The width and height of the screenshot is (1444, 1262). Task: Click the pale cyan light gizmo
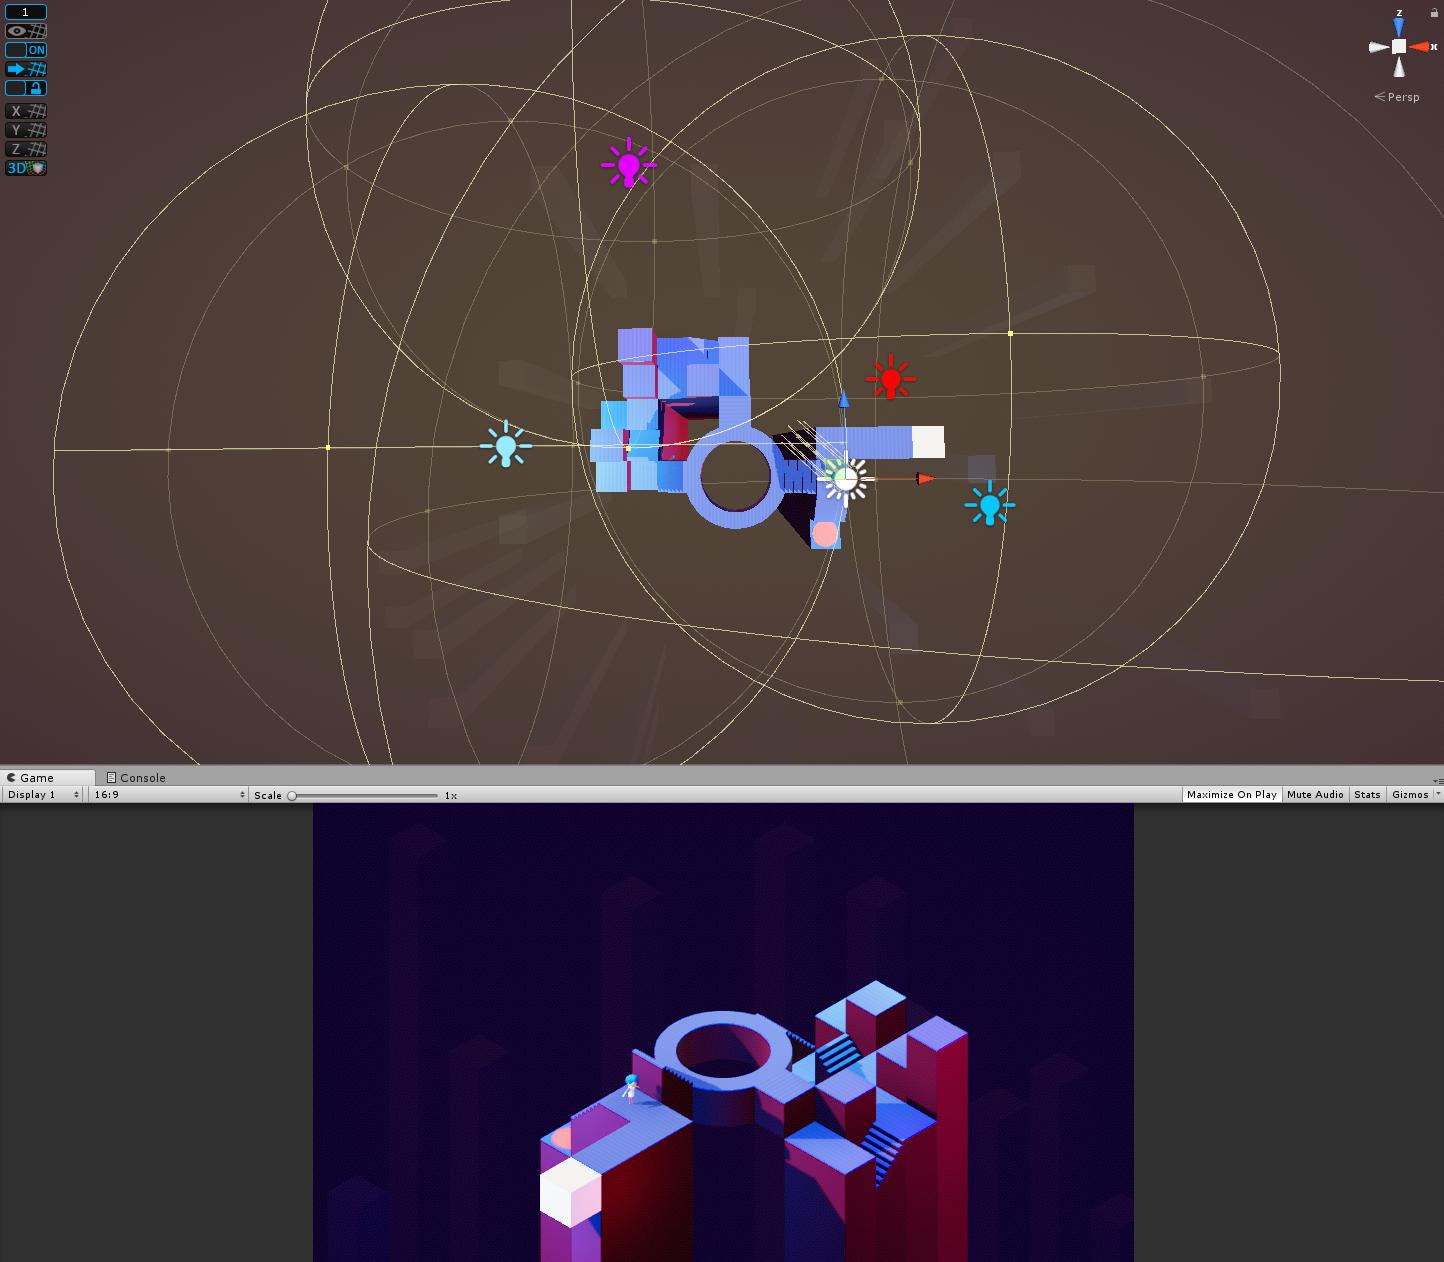[505, 445]
